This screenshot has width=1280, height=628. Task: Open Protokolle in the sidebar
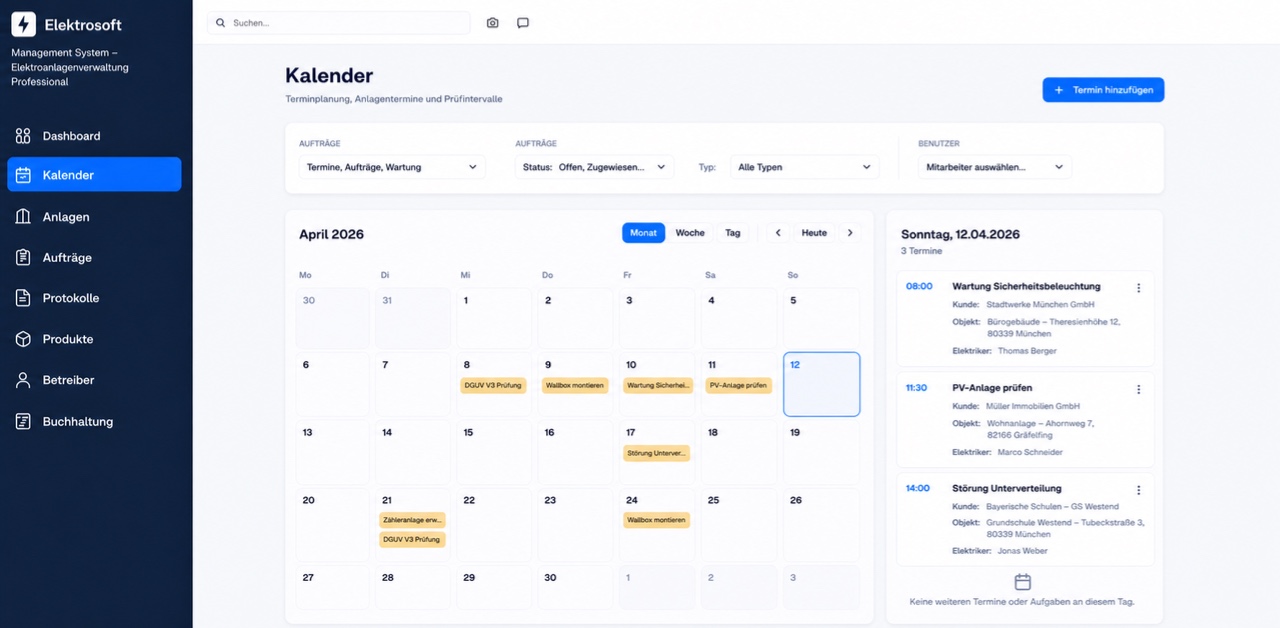point(94,298)
